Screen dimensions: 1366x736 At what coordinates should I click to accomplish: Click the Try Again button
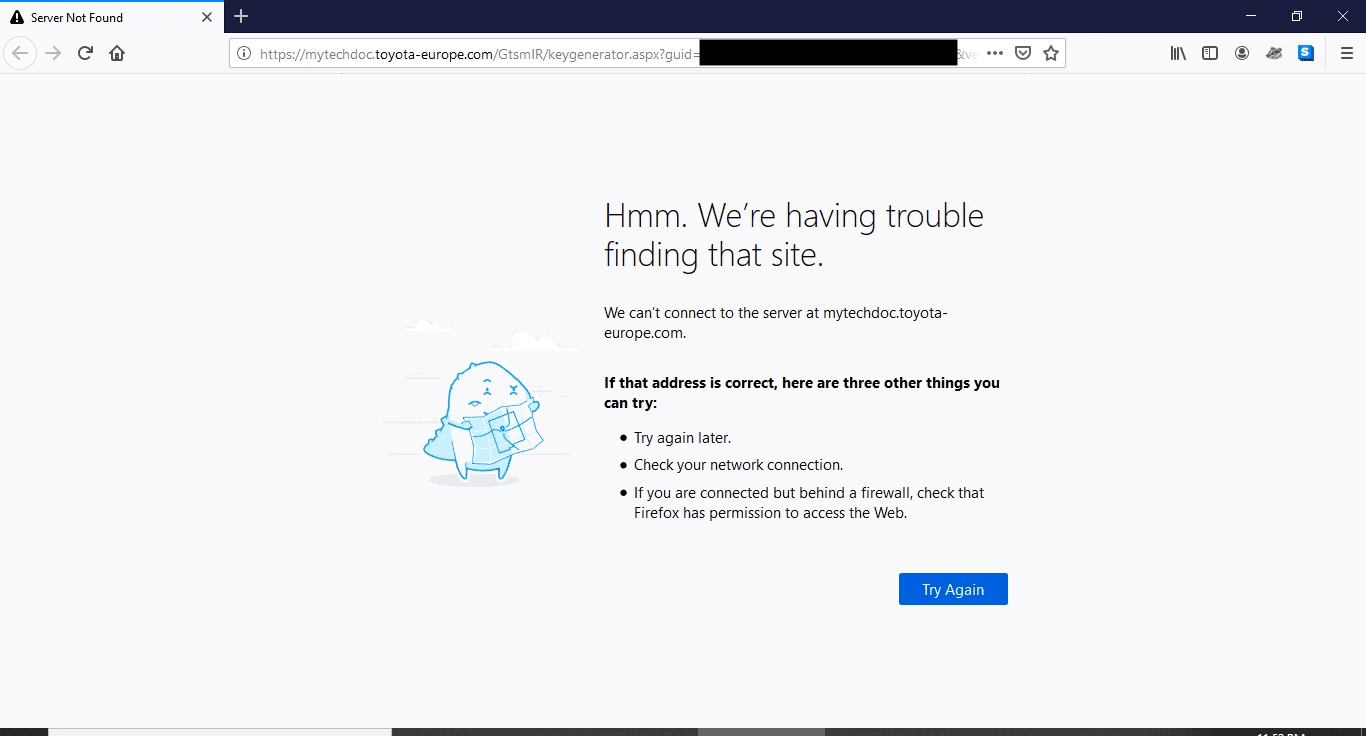(x=953, y=589)
